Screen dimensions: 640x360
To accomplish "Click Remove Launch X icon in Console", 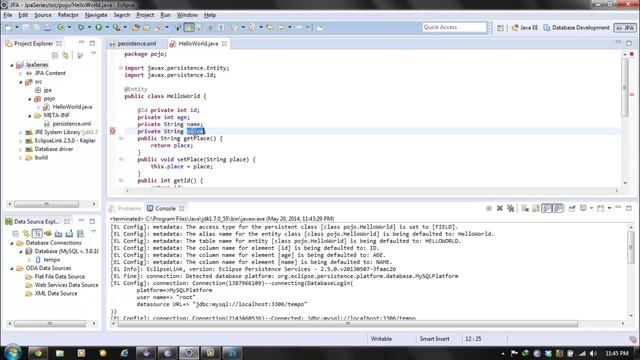I will pos(499,209).
